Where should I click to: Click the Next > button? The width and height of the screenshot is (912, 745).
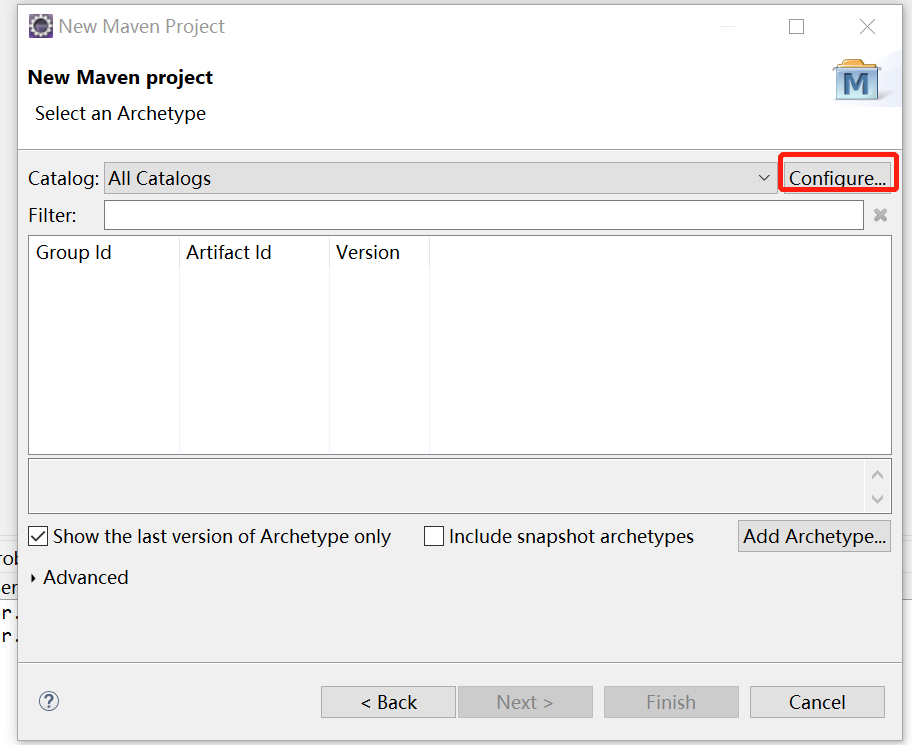(525, 702)
